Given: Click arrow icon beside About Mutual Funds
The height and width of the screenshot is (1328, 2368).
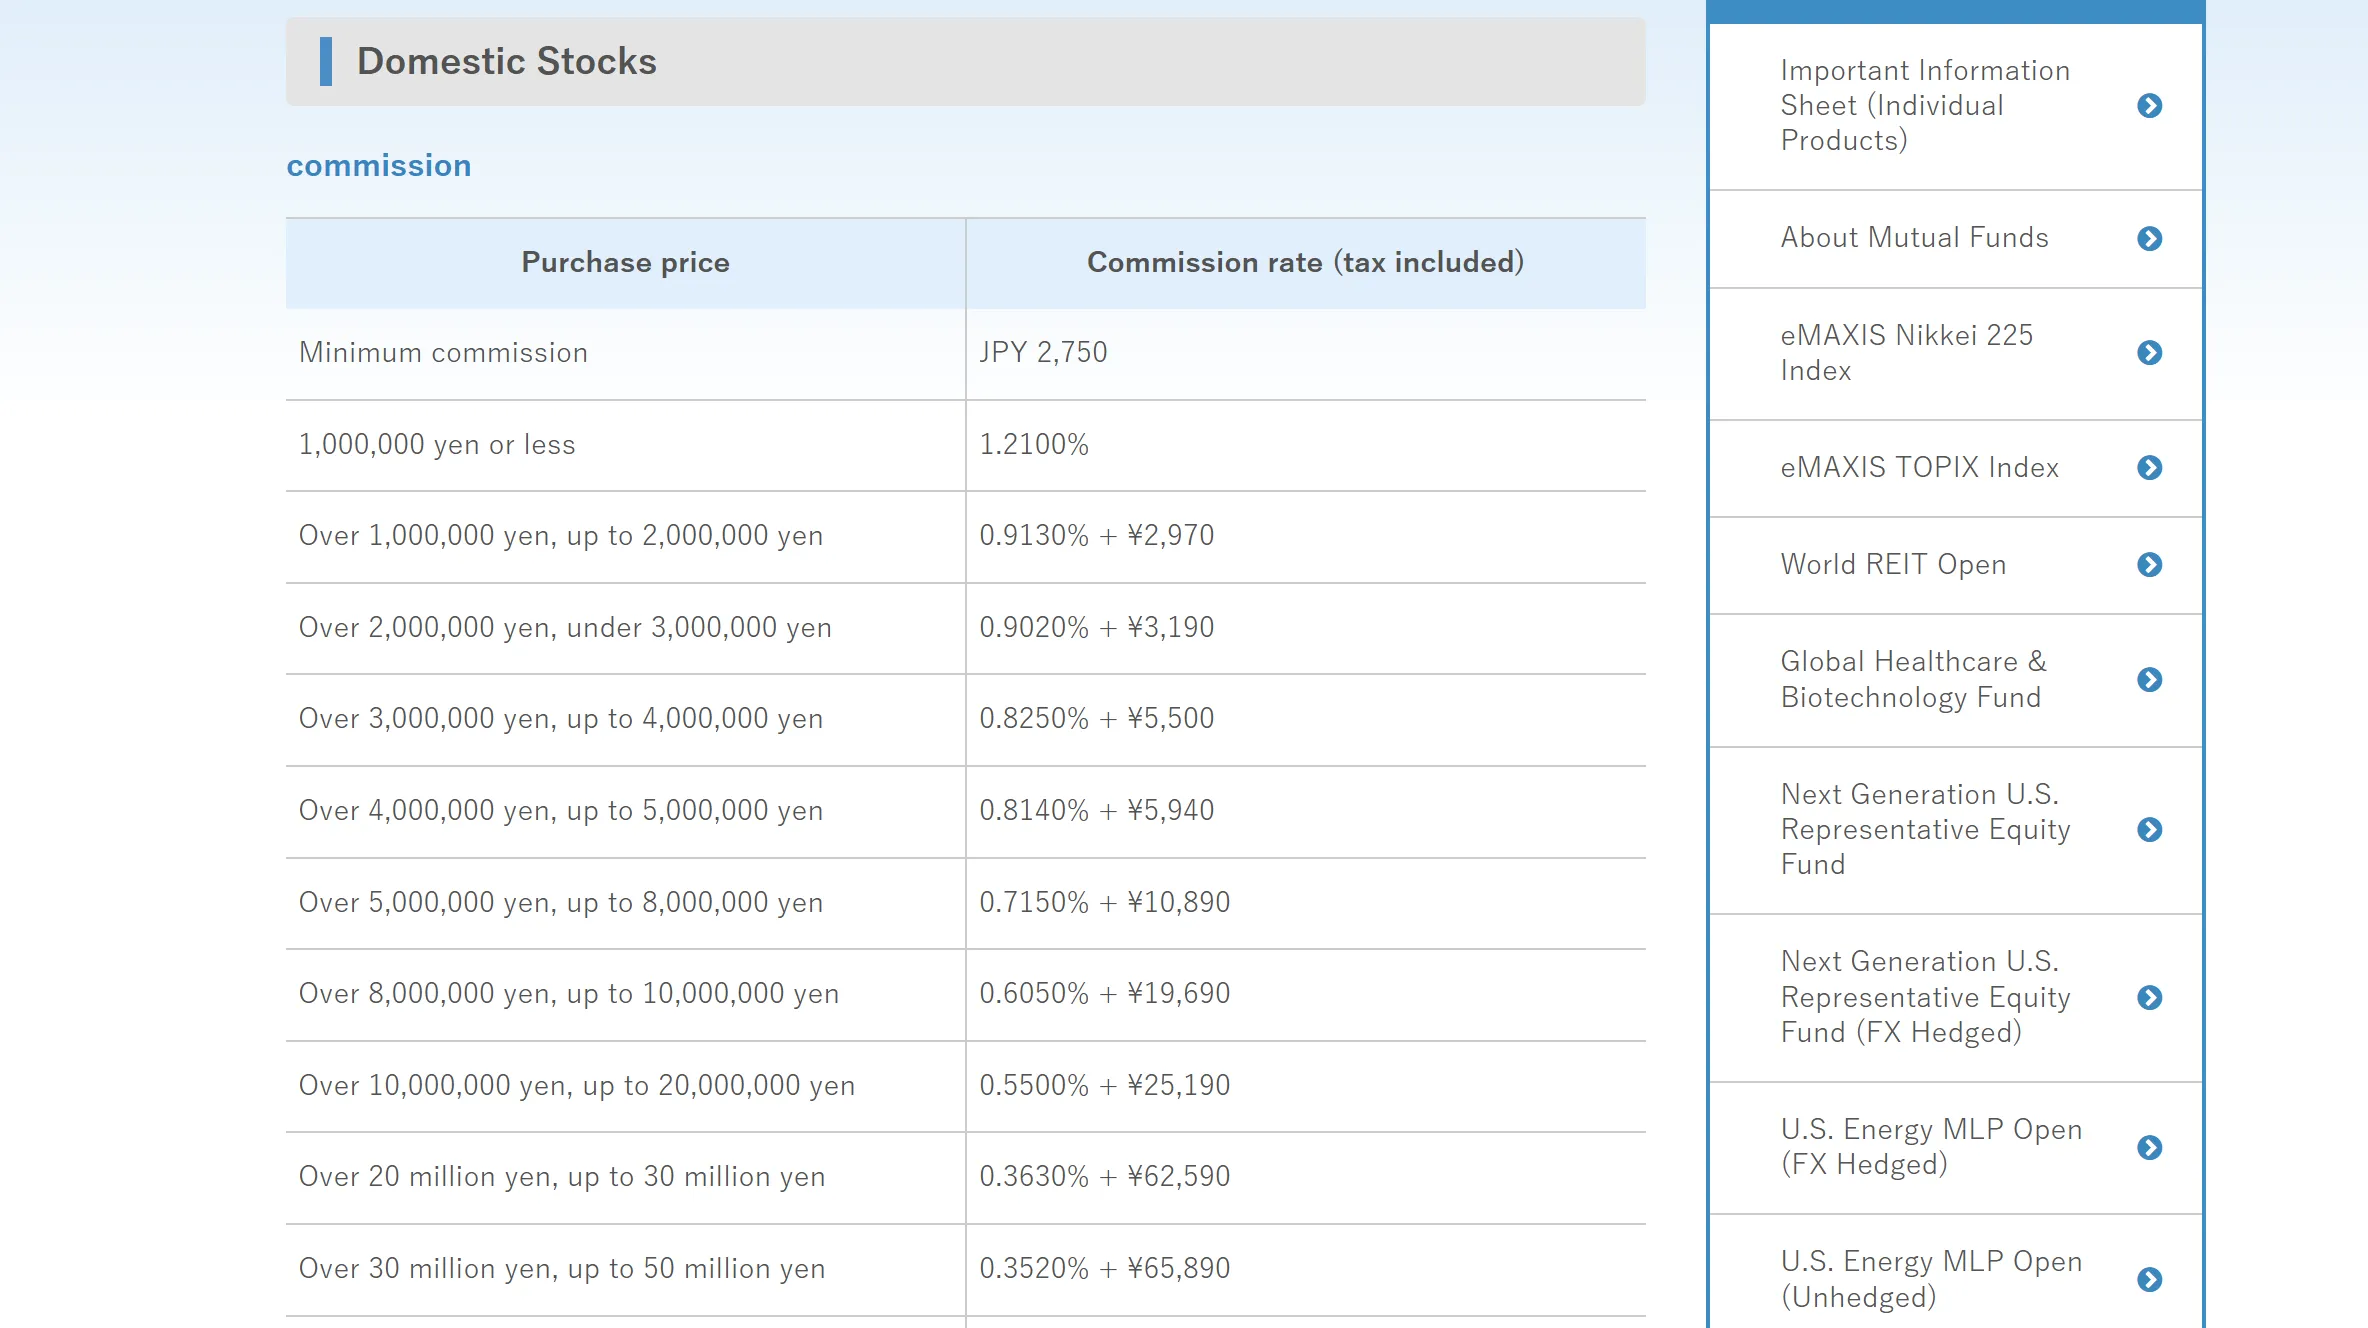Looking at the screenshot, I should [x=2149, y=238].
